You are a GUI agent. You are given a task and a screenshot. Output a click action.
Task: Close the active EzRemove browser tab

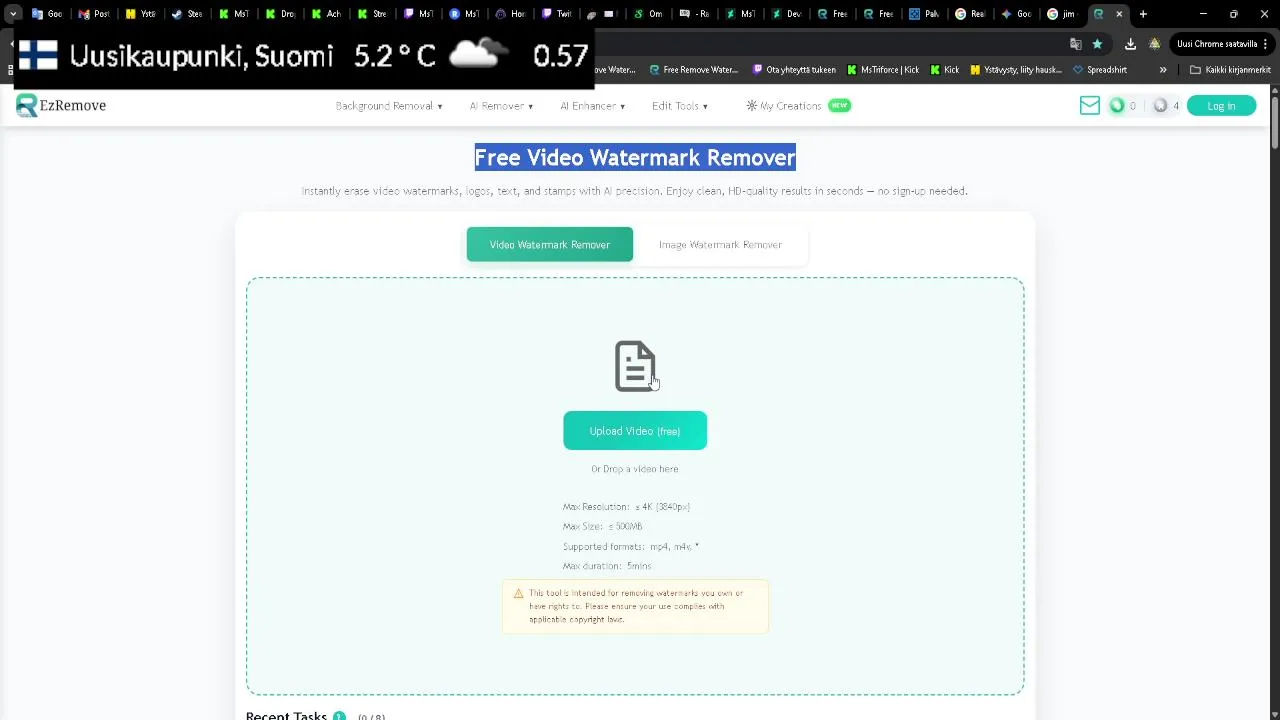pyautogui.click(x=1119, y=14)
